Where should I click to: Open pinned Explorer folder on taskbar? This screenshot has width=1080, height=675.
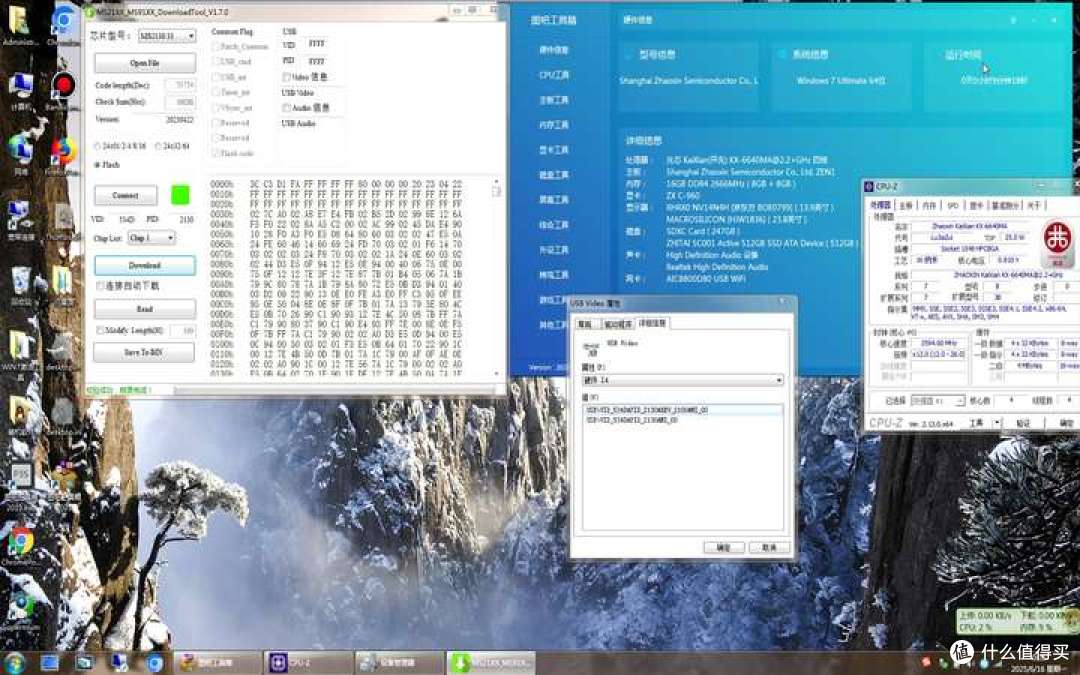point(84,663)
